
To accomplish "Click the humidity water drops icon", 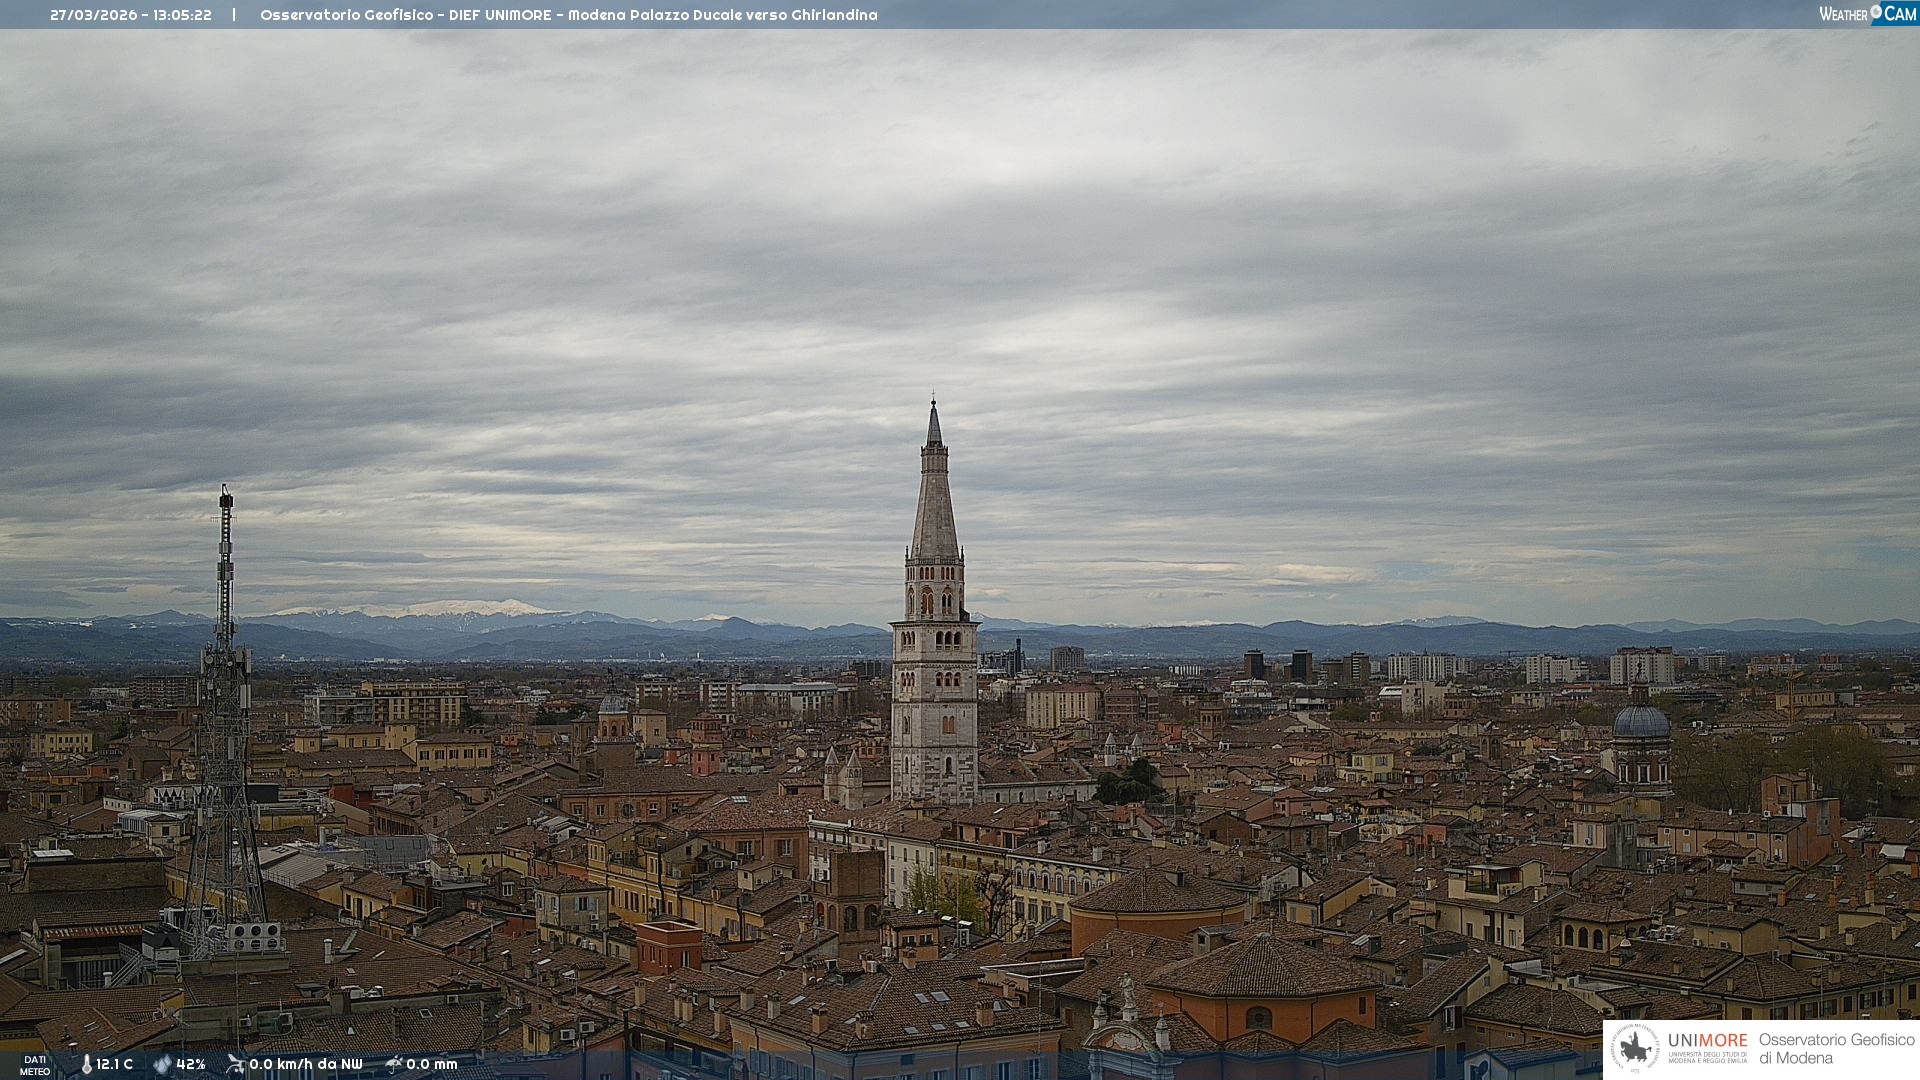I will [x=162, y=1065].
